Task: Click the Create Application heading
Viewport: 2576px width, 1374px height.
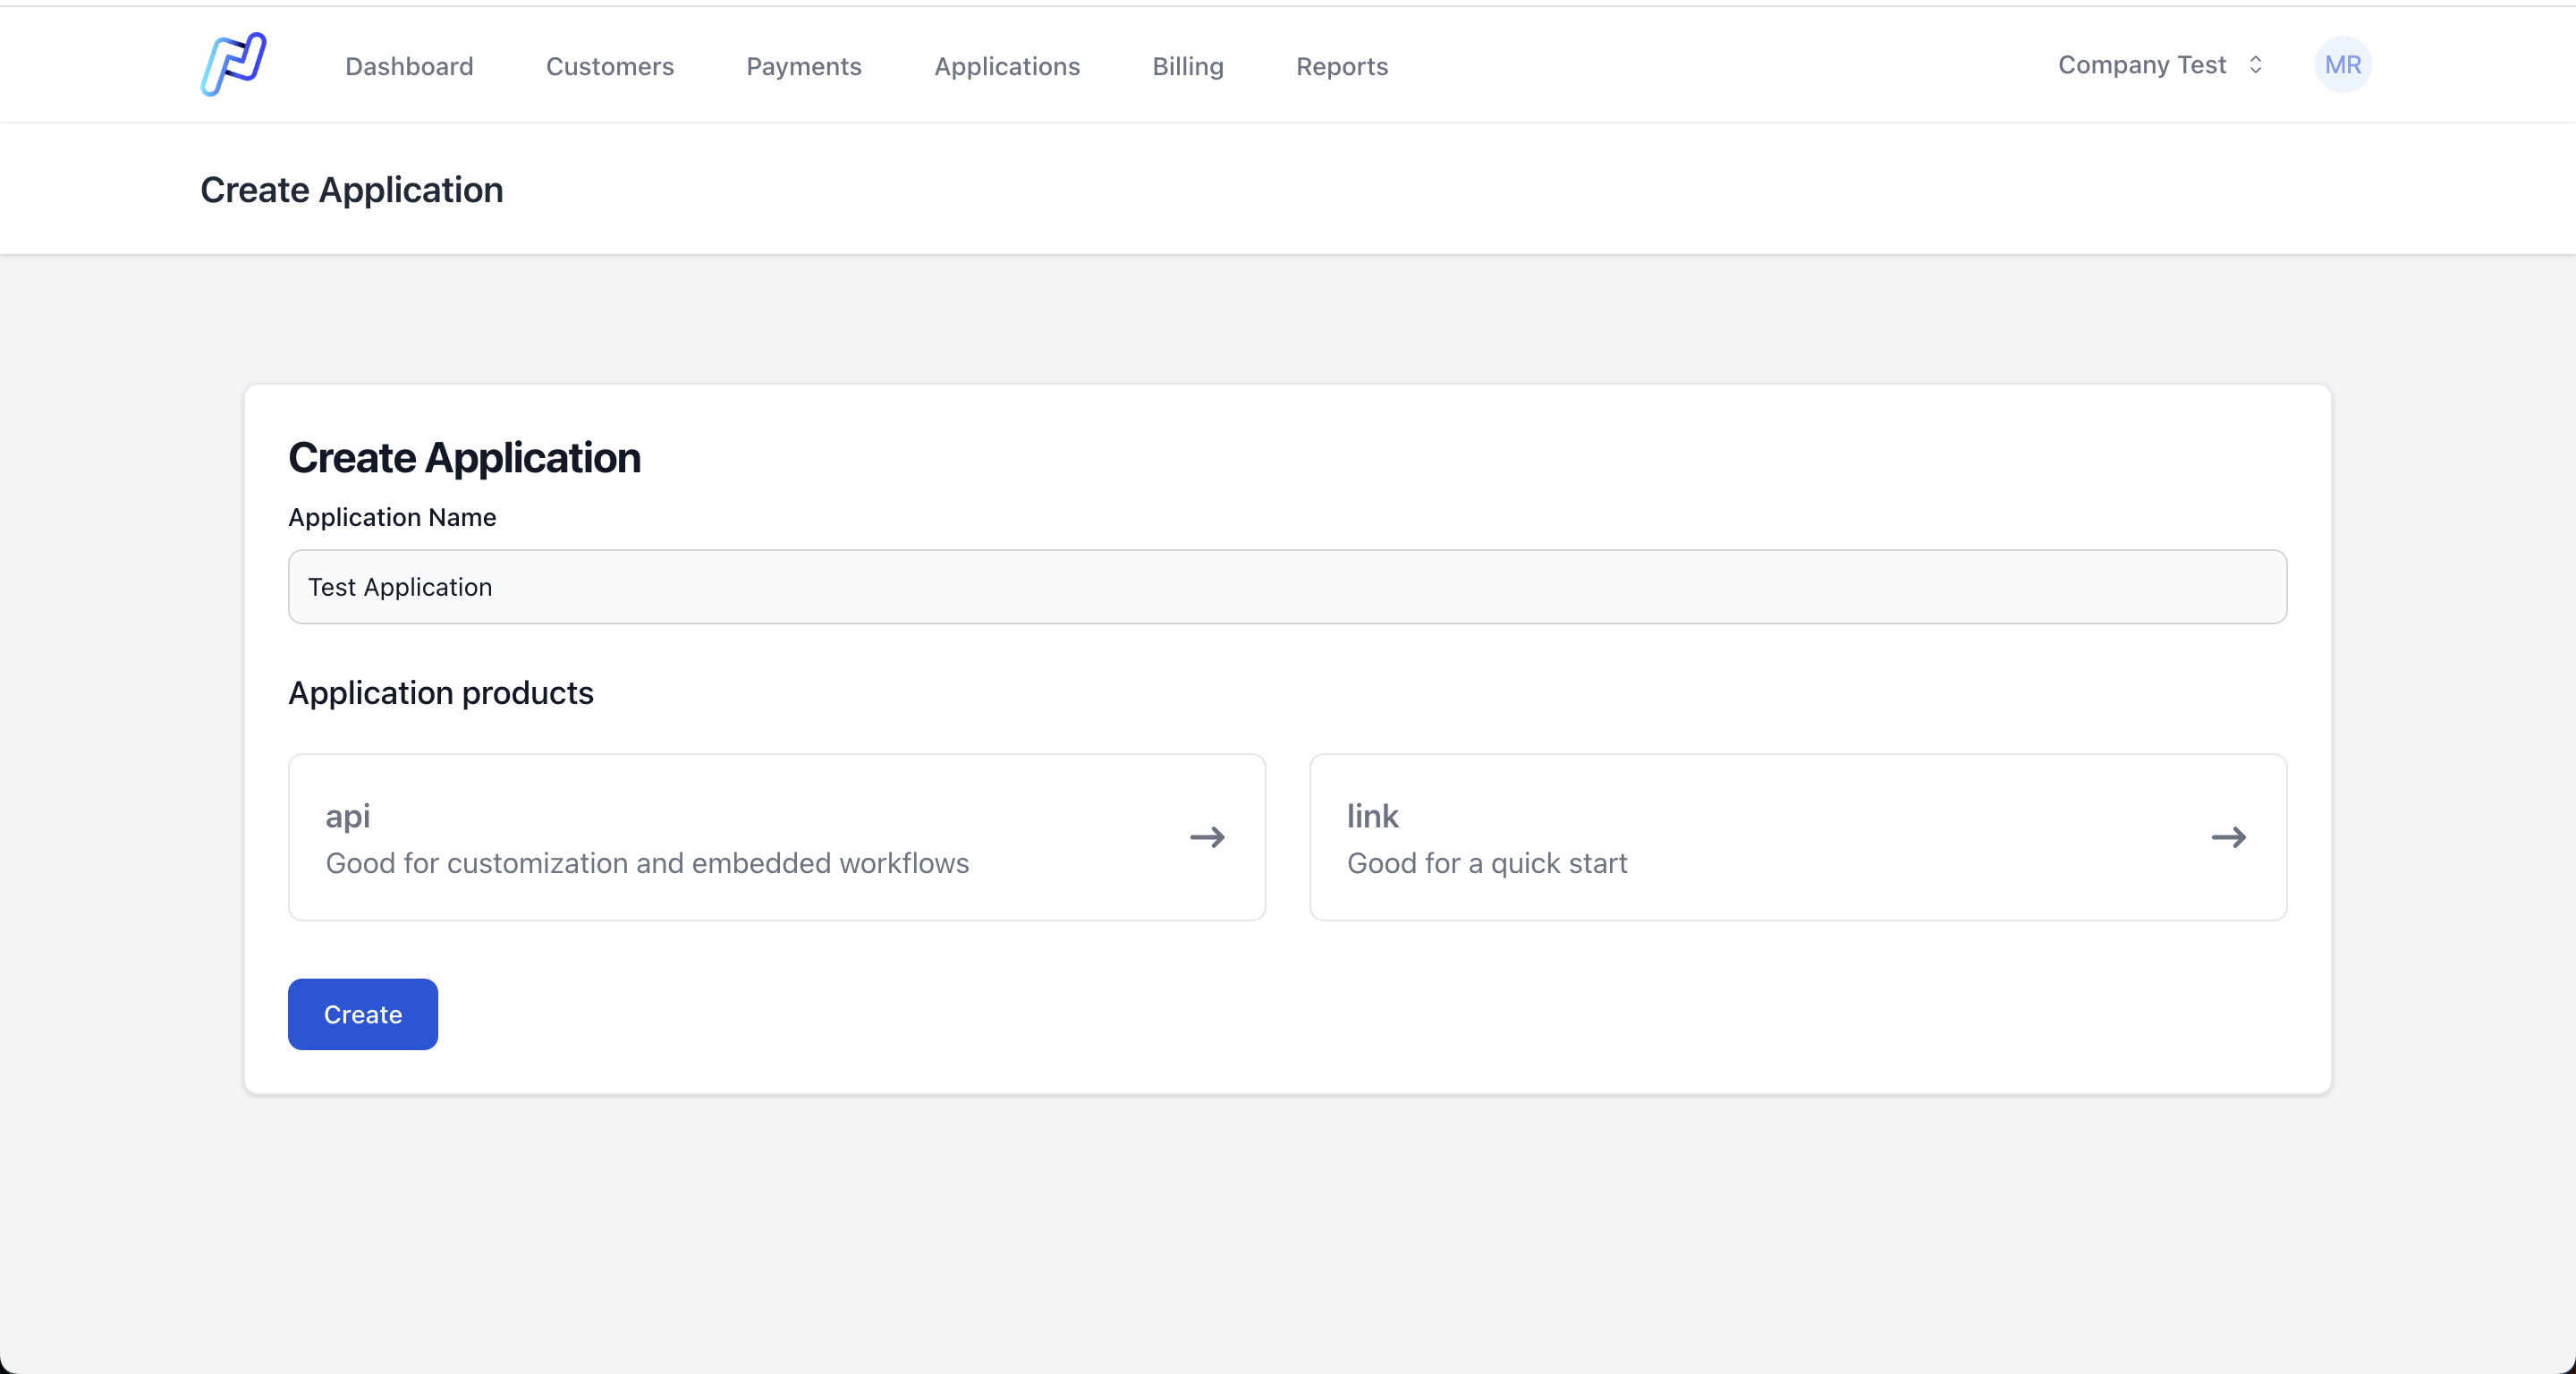Action: (x=464, y=457)
